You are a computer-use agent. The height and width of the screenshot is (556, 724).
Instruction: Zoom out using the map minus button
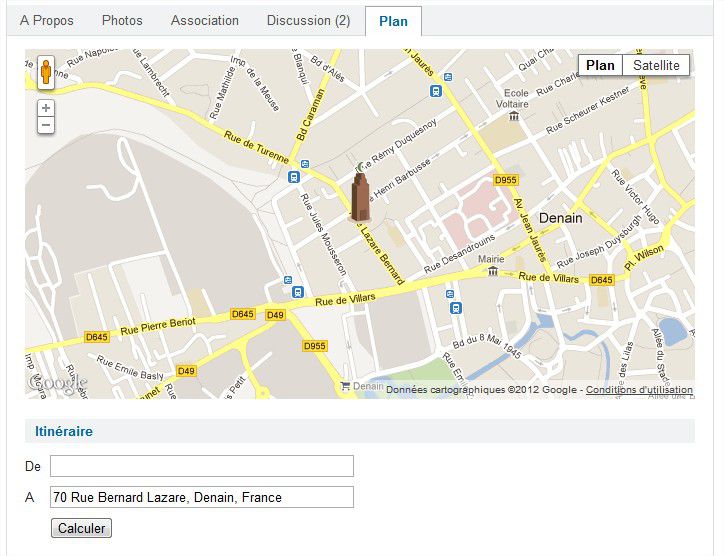tap(46, 125)
